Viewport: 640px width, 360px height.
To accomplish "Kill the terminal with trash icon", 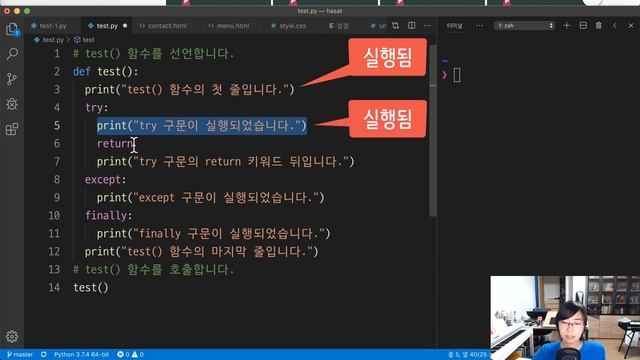I will (598, 26).
